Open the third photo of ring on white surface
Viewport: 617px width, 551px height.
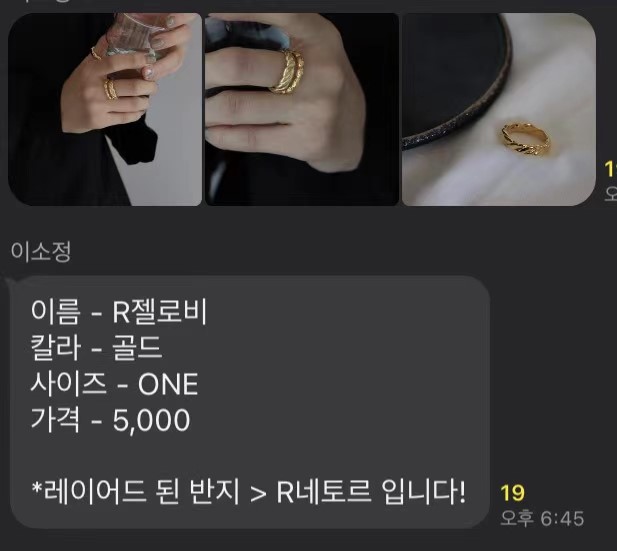pyautogui.click(x=499, y=109)
